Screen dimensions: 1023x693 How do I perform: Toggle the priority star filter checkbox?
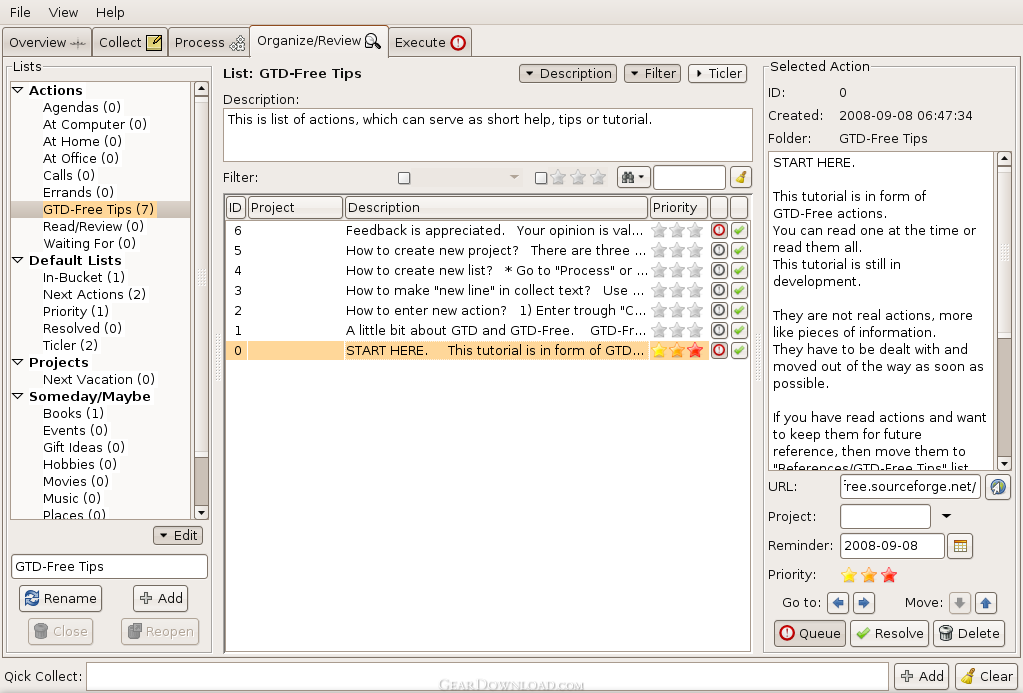tap(540, 177)
